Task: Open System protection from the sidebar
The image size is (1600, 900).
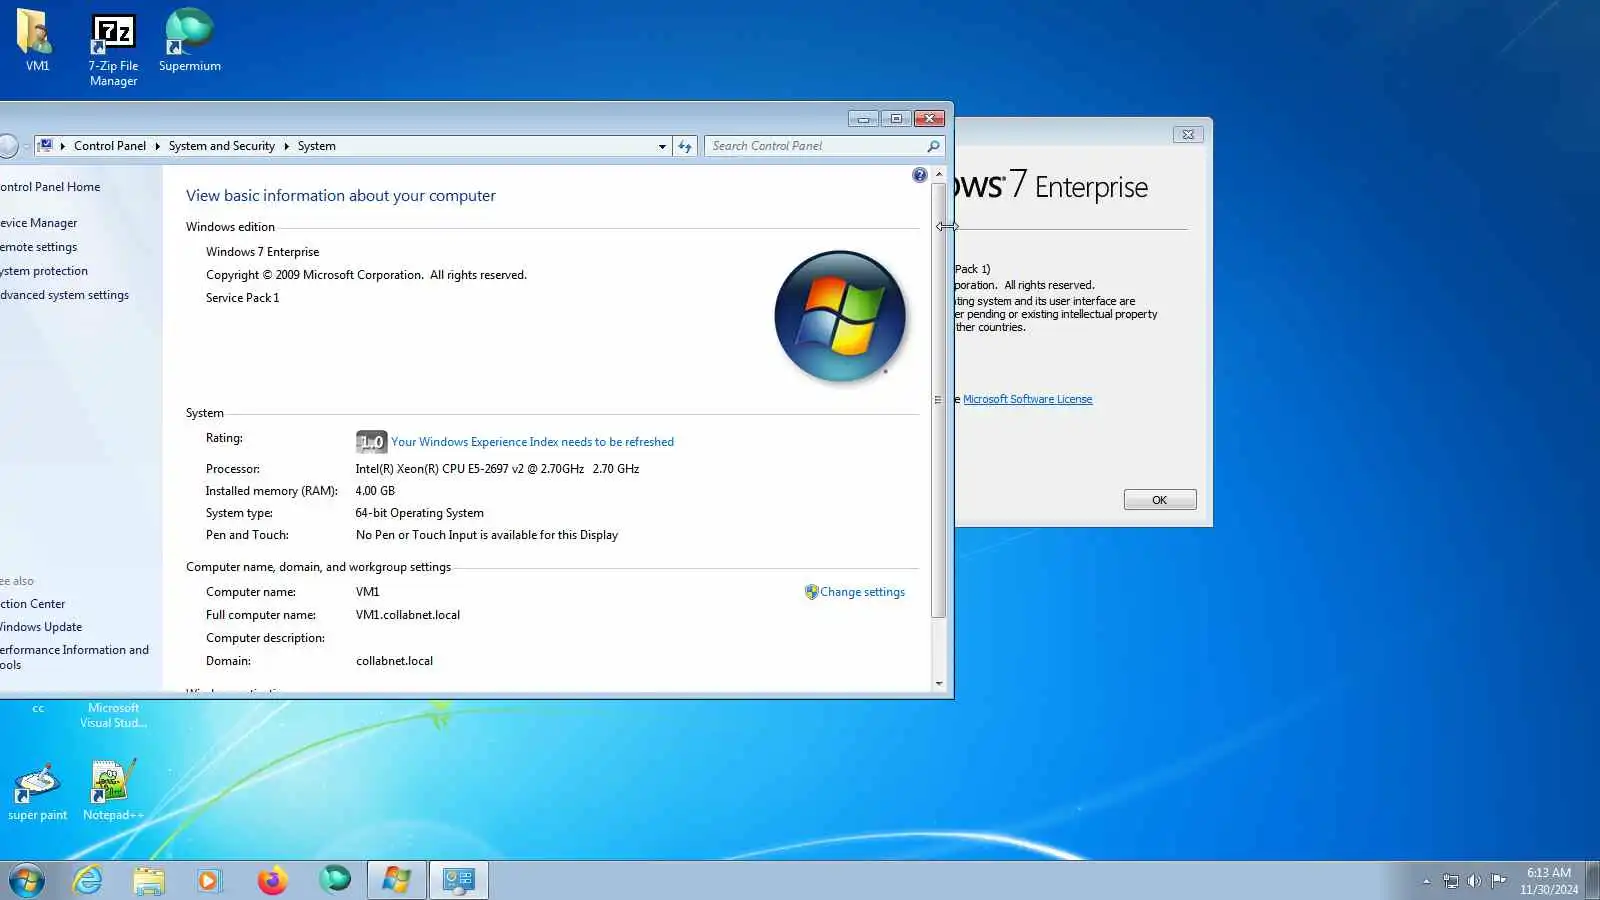Action: 44,271
